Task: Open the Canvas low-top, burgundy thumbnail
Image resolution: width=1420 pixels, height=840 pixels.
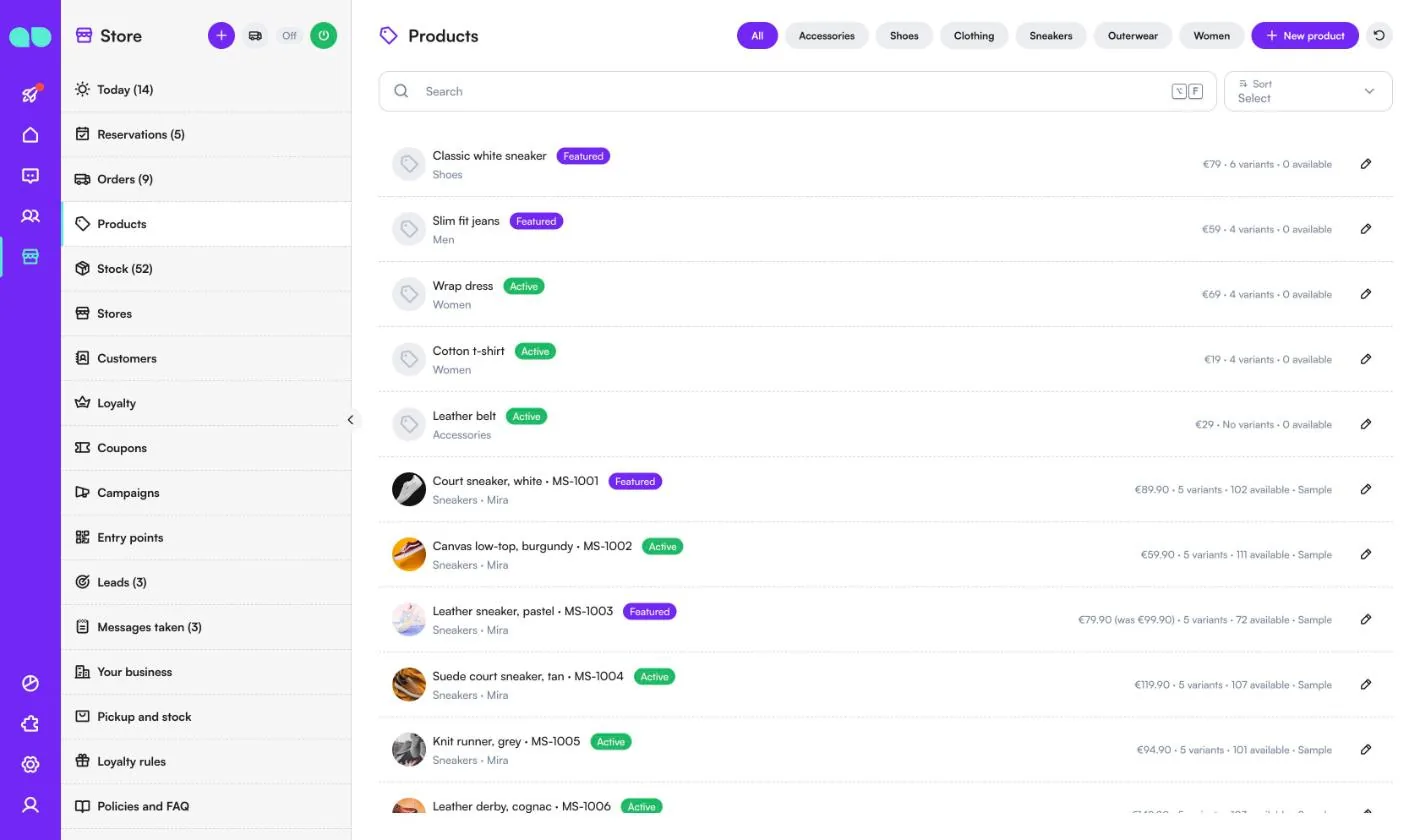Action: [x=409, y=554]
